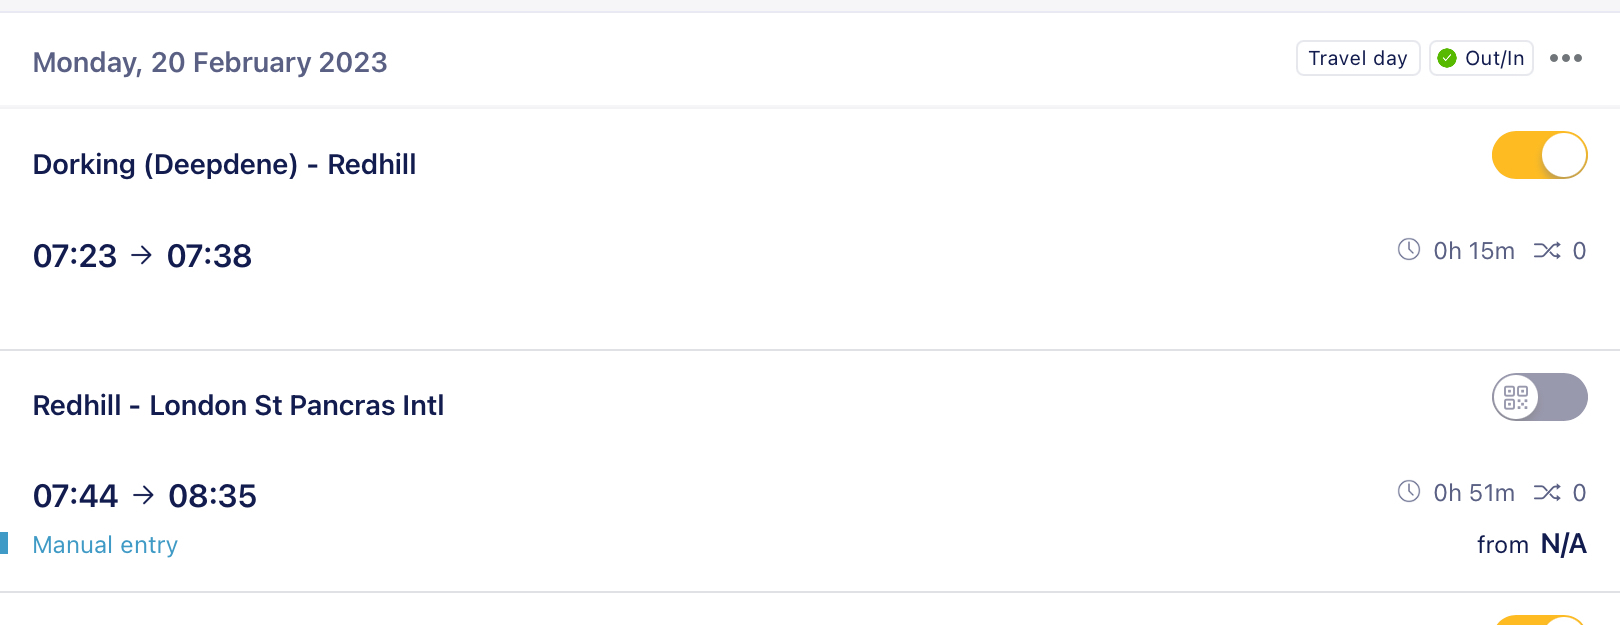Click the arrow between 07:23 and 07:38

[x=142, y=255]
